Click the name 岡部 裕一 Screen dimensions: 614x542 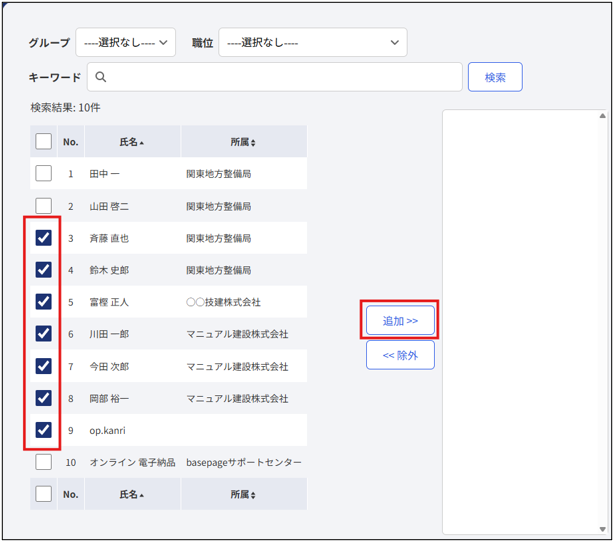pos(109,398)
